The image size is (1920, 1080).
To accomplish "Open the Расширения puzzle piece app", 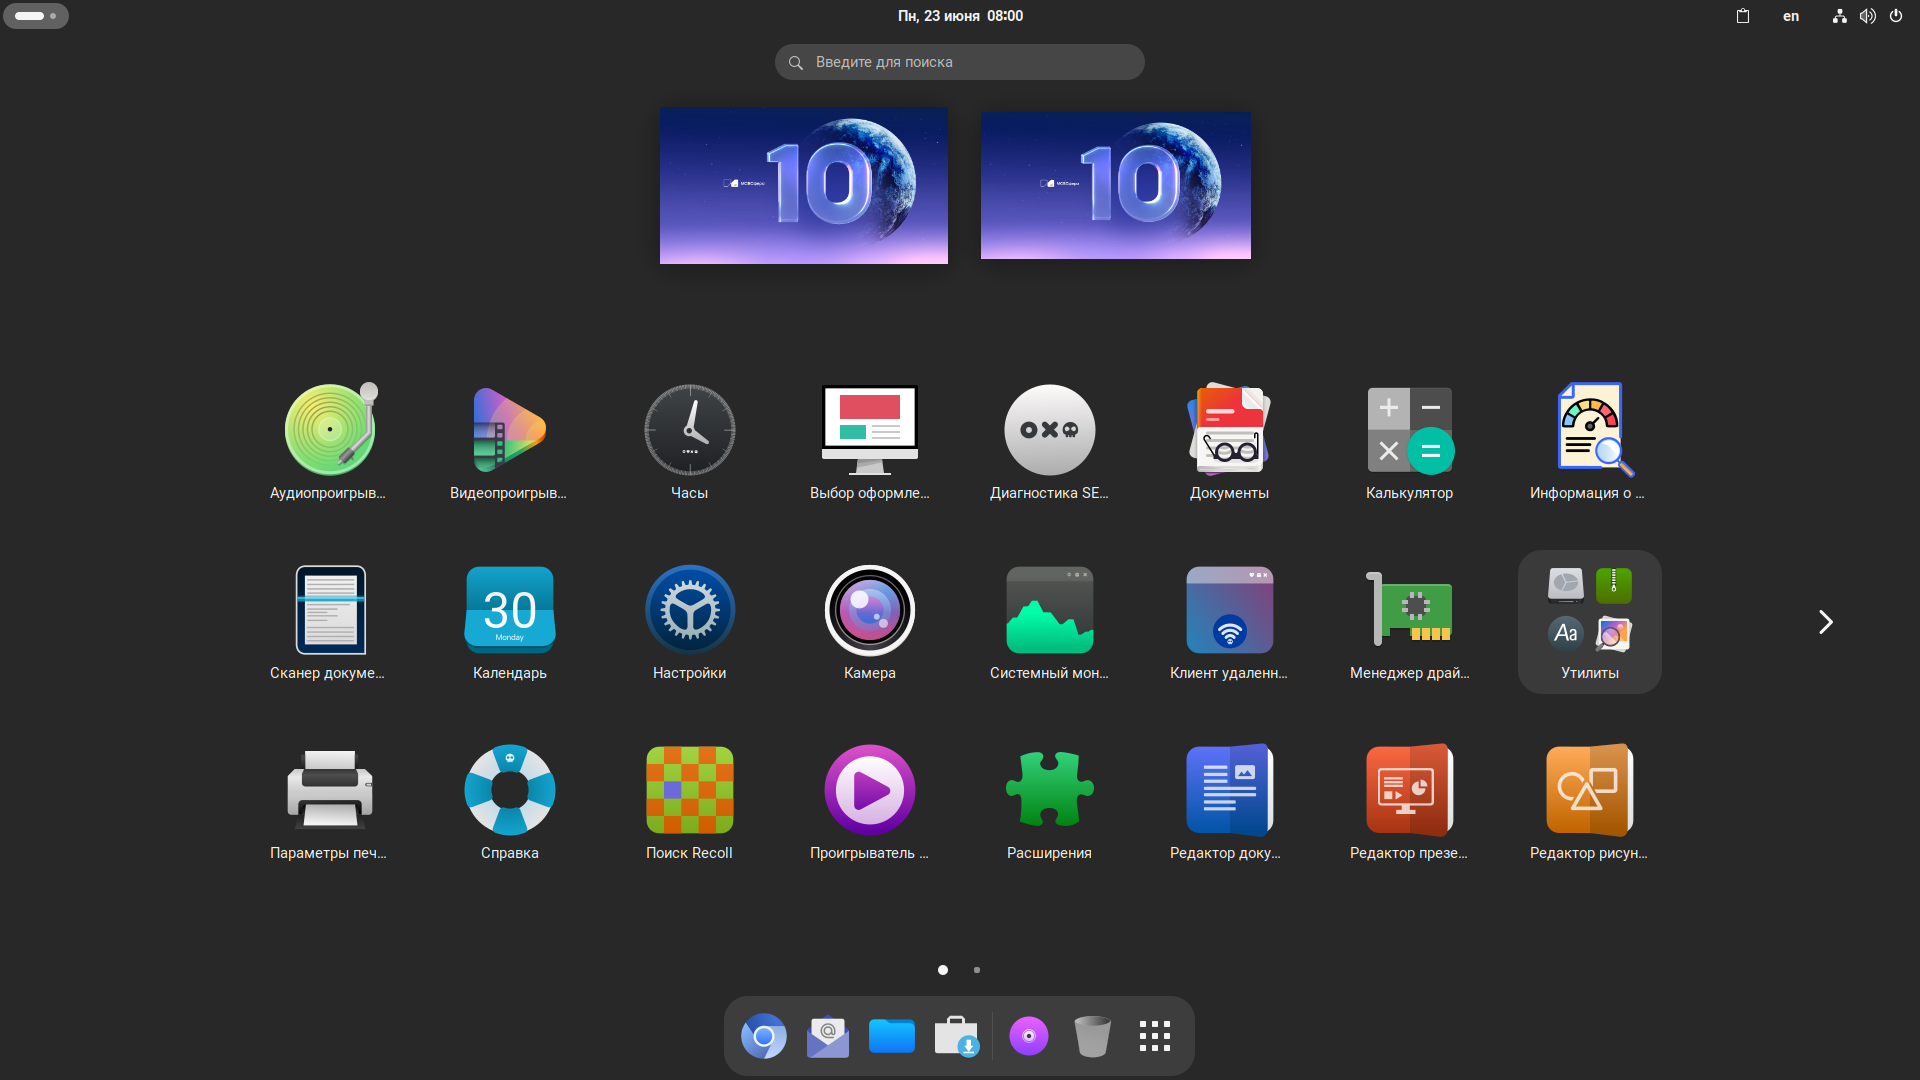I will tap(1049, 791).
